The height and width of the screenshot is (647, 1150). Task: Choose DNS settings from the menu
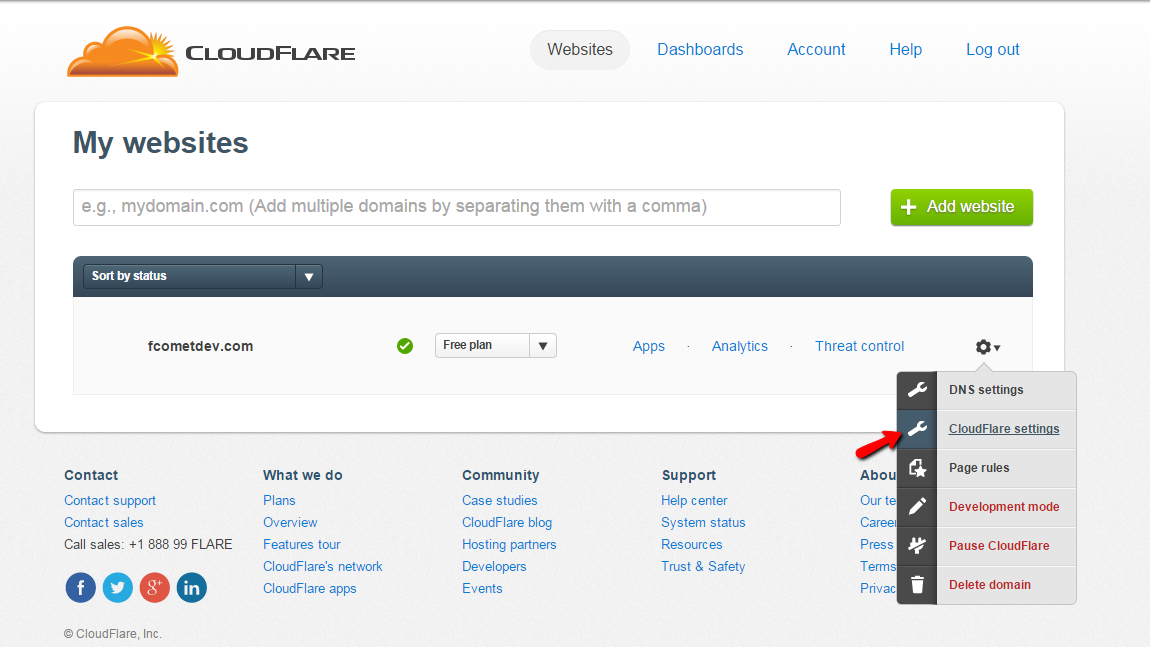(986, 390)
